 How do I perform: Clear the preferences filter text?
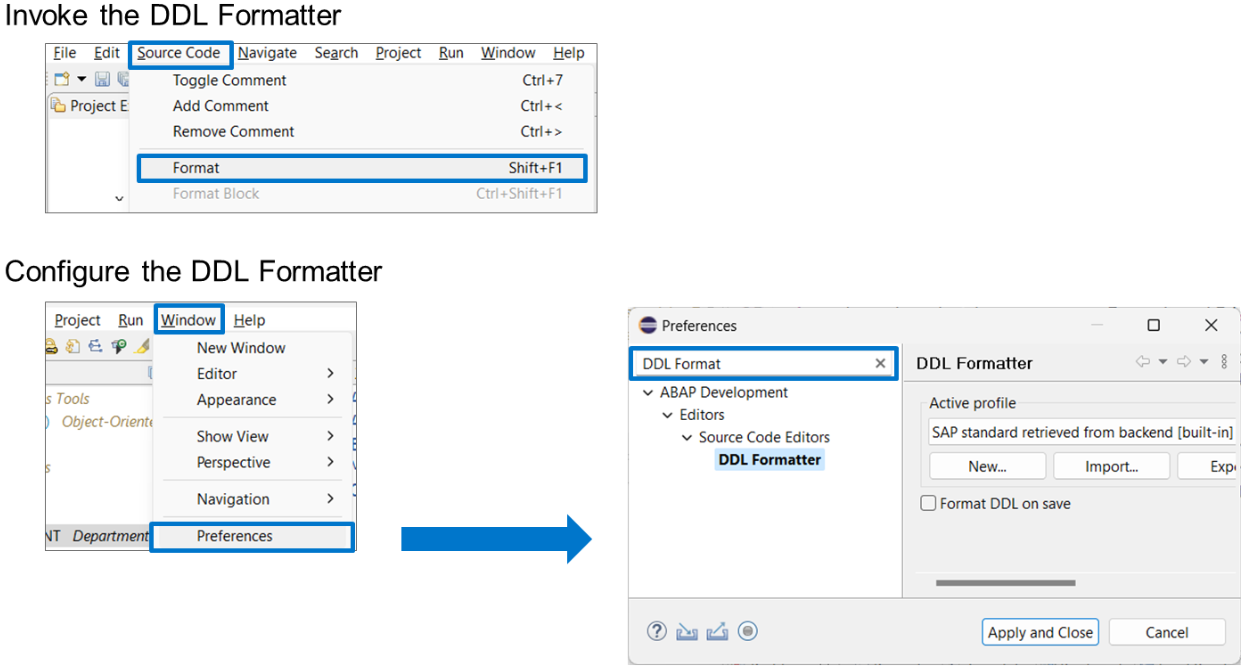click(880, 364)
